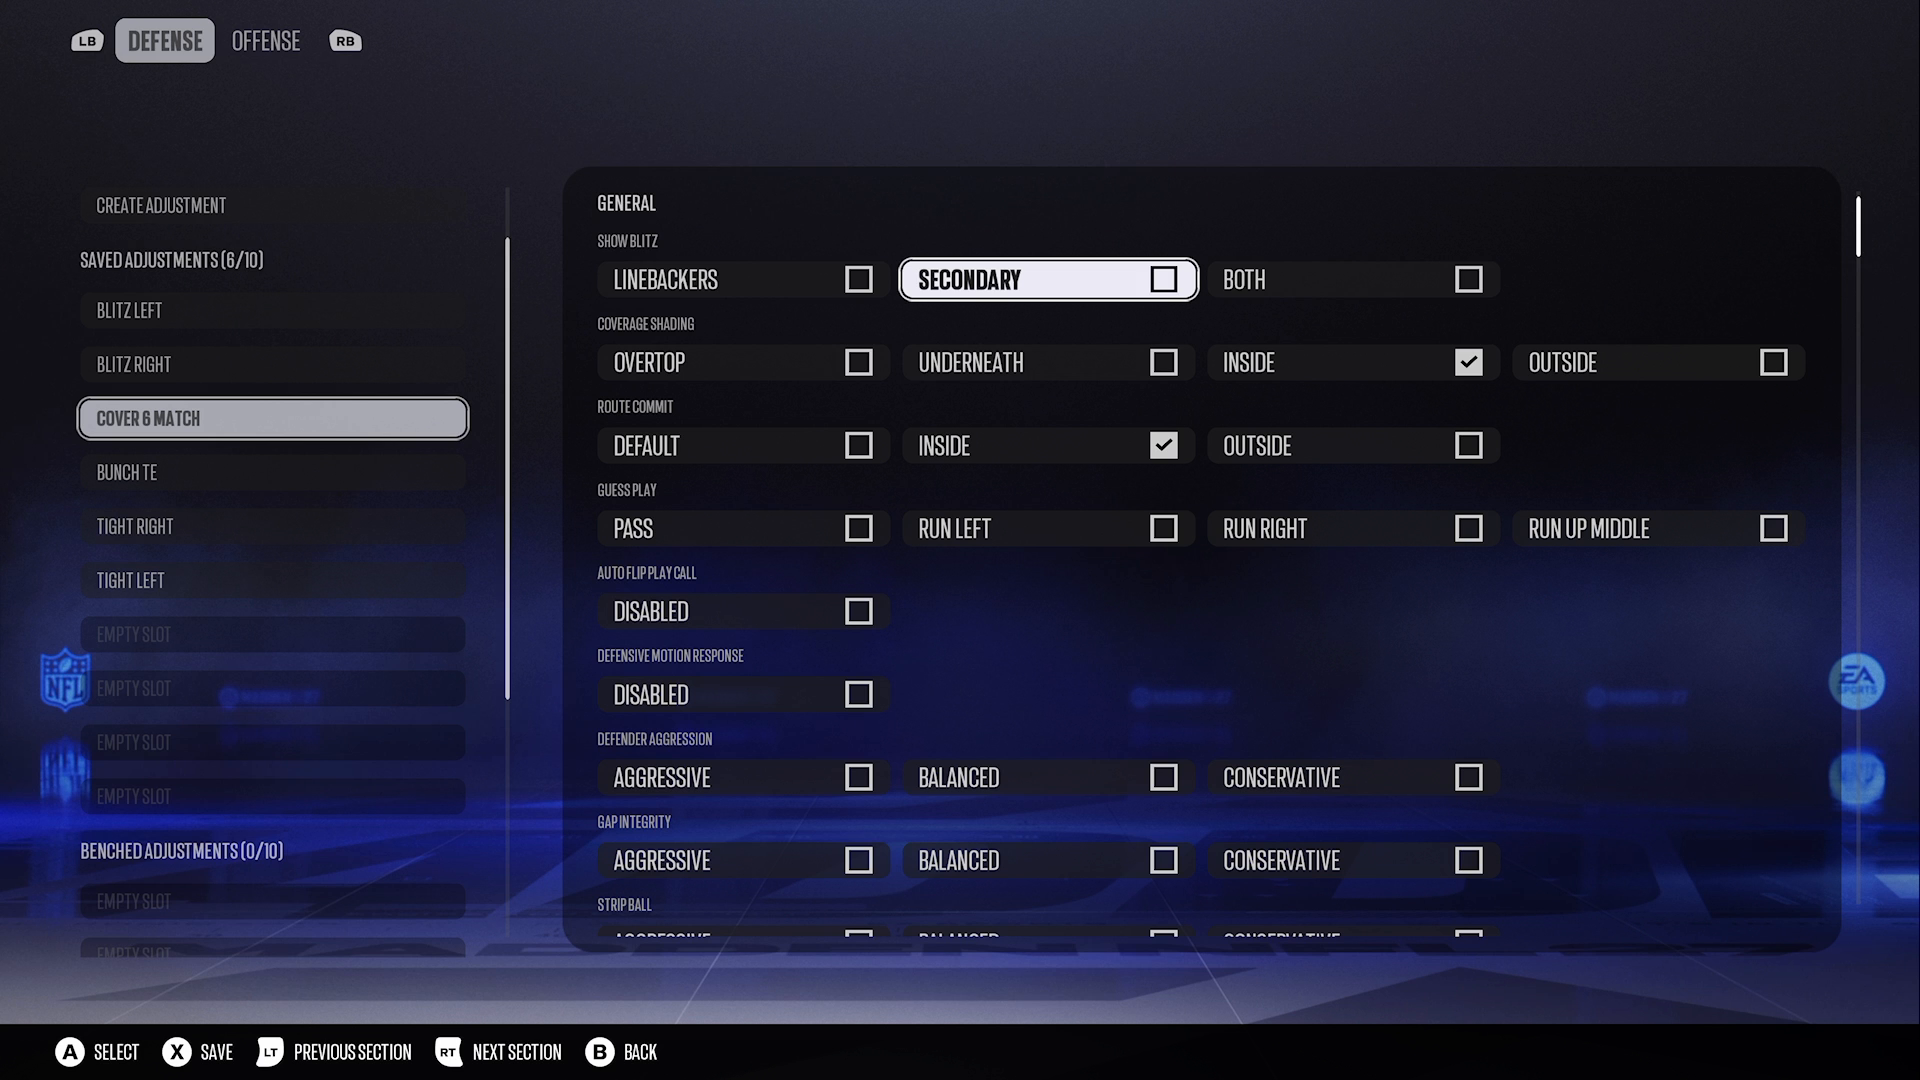
Task: Click the A button Select icon
Action: pyautogui.click(x=70, y=1052)
